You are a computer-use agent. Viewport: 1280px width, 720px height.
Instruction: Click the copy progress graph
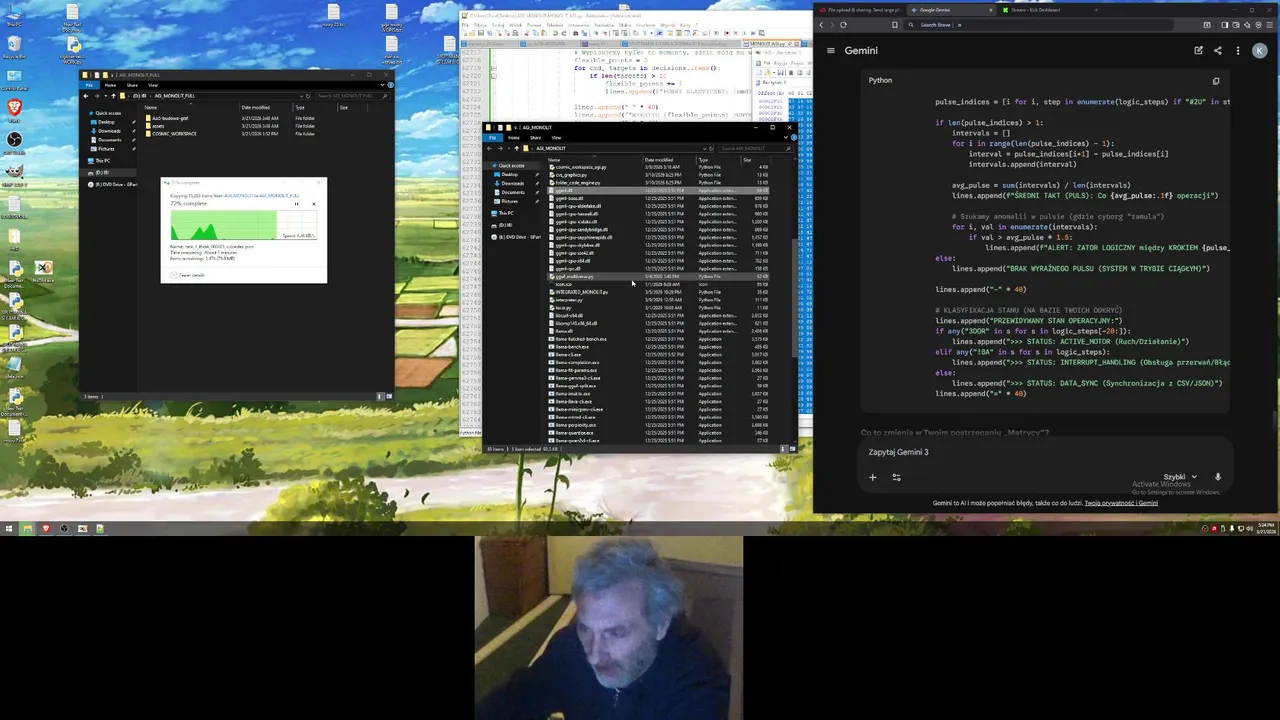pyautogui.click(x=244, y=225)
